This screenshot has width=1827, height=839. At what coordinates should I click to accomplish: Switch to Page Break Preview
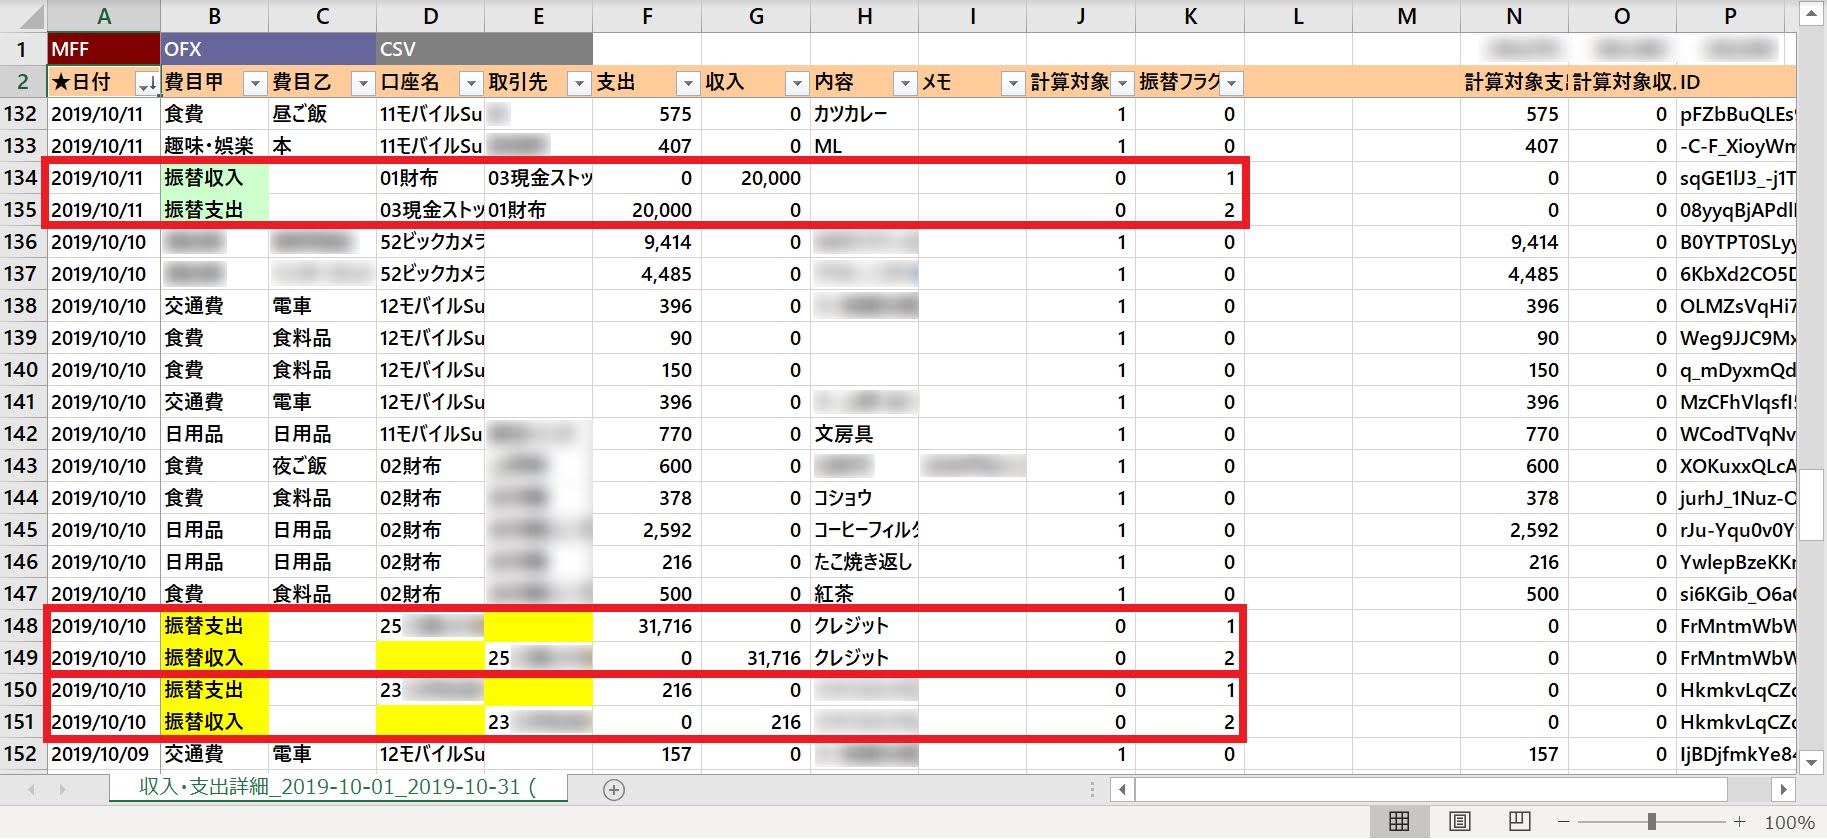(1520, 822)
